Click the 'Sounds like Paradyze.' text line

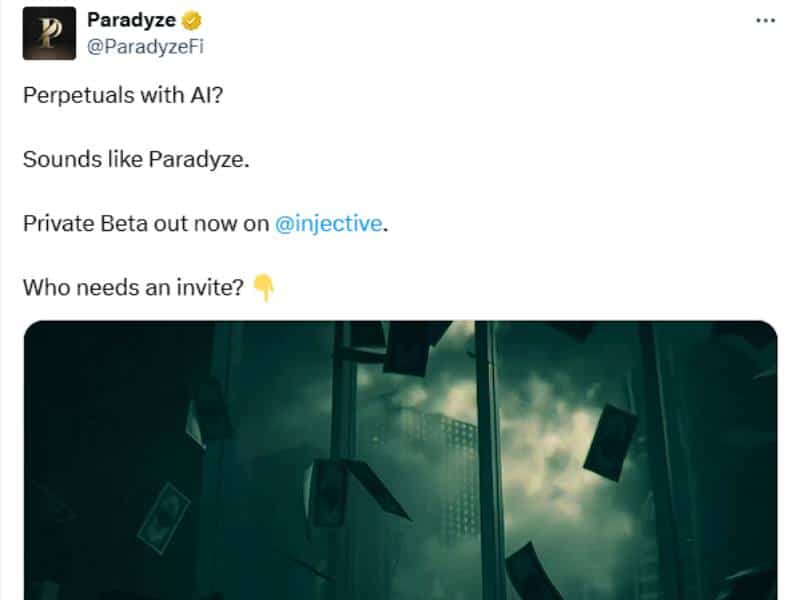[x=136, y=159]
